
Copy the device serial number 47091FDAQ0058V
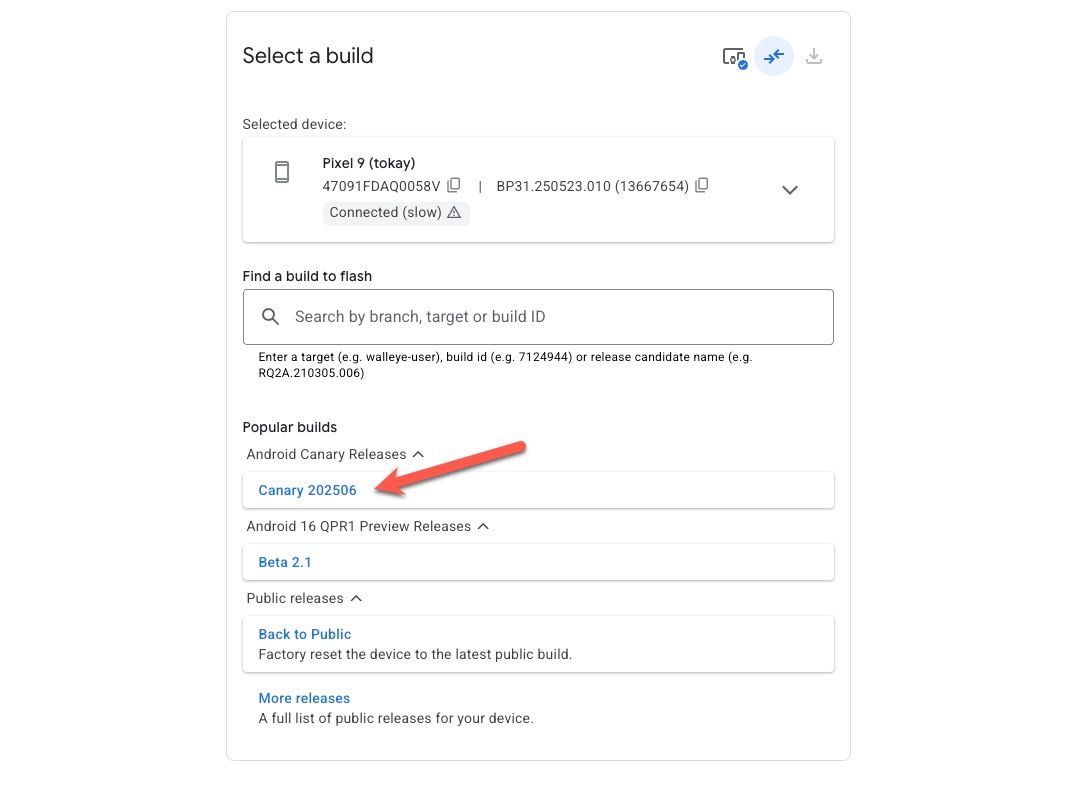[x=454, y=185]
